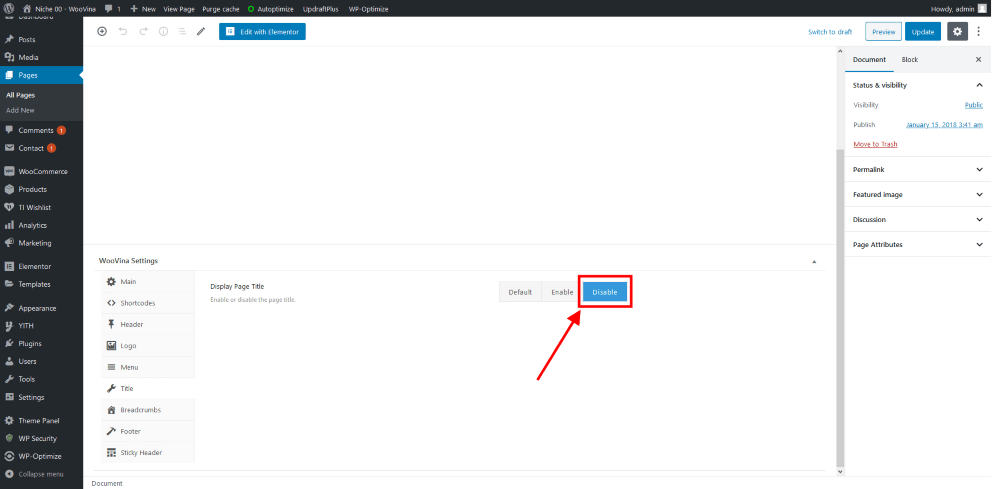
Task: Open Analytics in the admin sidebar
Action: coord(41,225)
